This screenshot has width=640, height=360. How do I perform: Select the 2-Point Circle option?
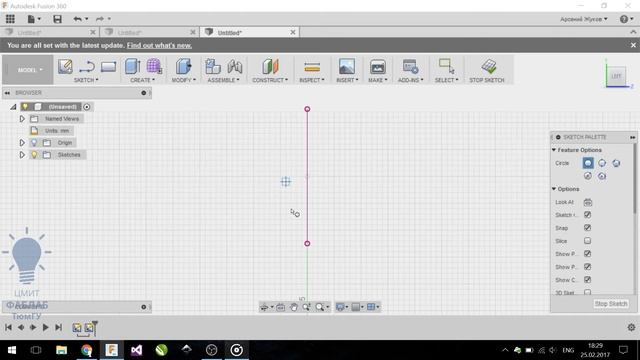coord(602,163)
